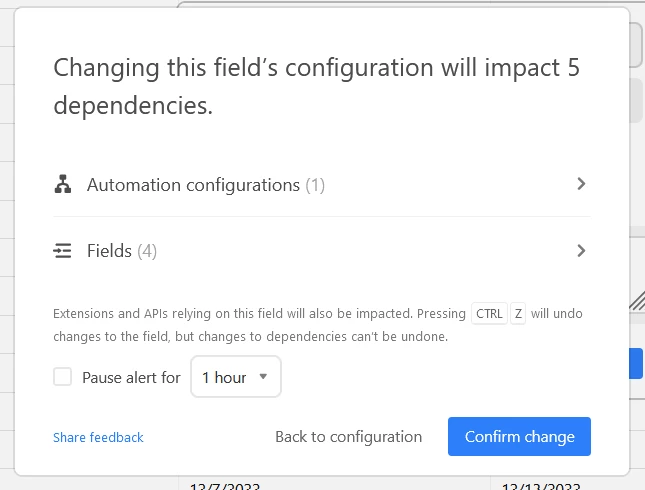This screenshot has width=645, height=490.
Task: Select the 12/7/2023 date cell below dialog
Action: pyautogui.click(x=225, y=486)
